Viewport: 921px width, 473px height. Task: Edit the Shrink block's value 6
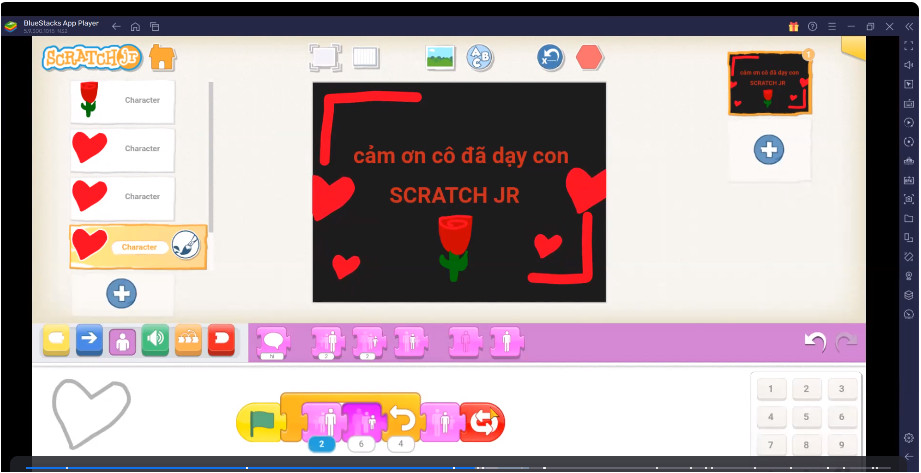pos(361,445)
